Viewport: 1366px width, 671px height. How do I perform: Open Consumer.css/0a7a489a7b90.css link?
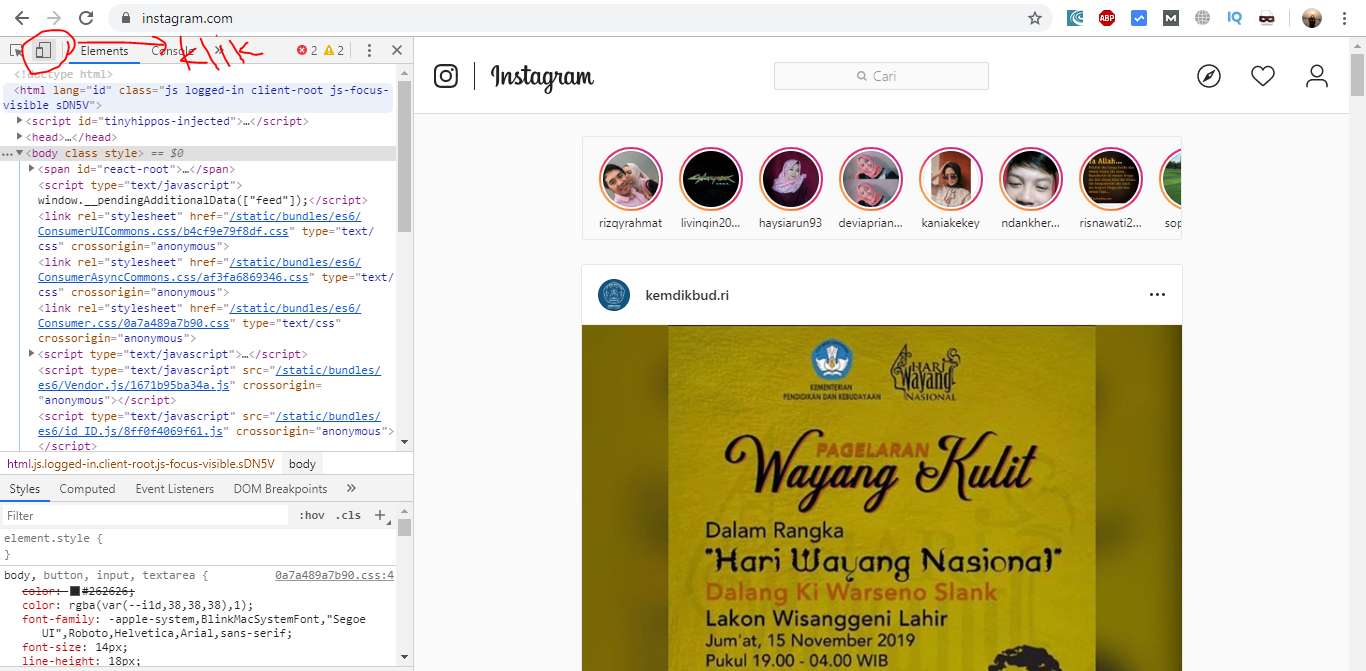198,316
